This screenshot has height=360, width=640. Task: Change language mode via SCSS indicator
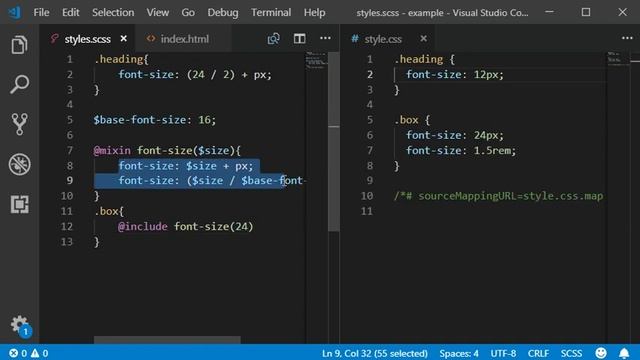coord(571,353)
